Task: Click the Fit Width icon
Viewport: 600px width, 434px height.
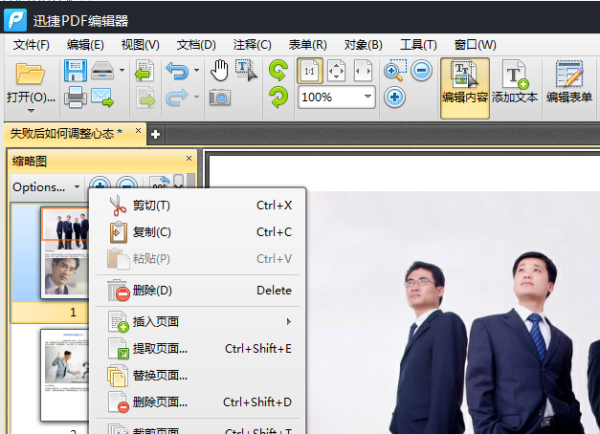Action: pos(363,71)
